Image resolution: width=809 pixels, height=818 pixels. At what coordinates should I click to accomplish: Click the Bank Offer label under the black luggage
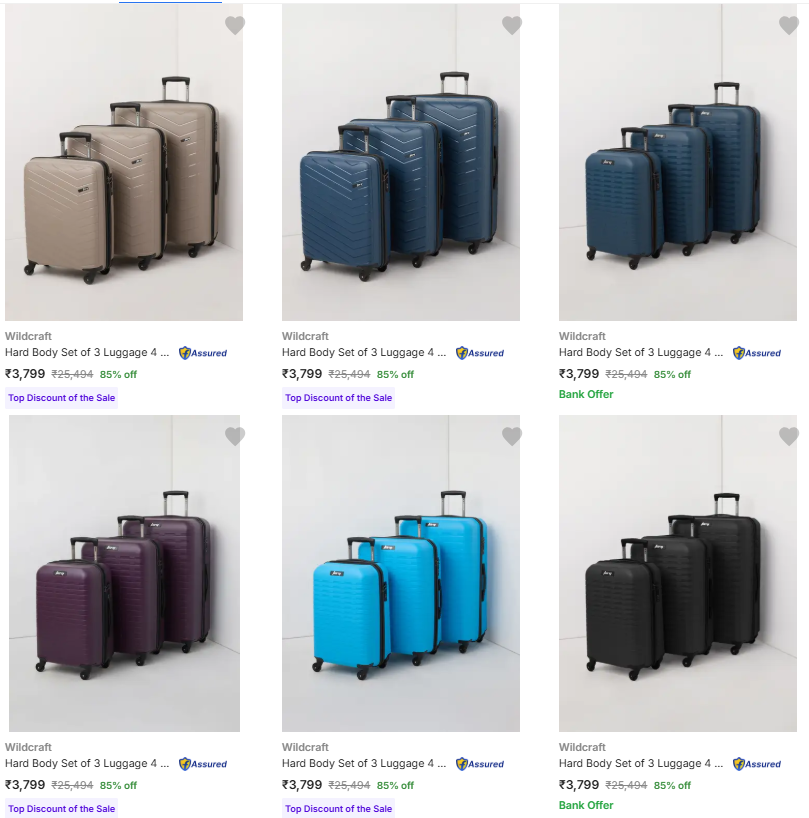point(586,805)
